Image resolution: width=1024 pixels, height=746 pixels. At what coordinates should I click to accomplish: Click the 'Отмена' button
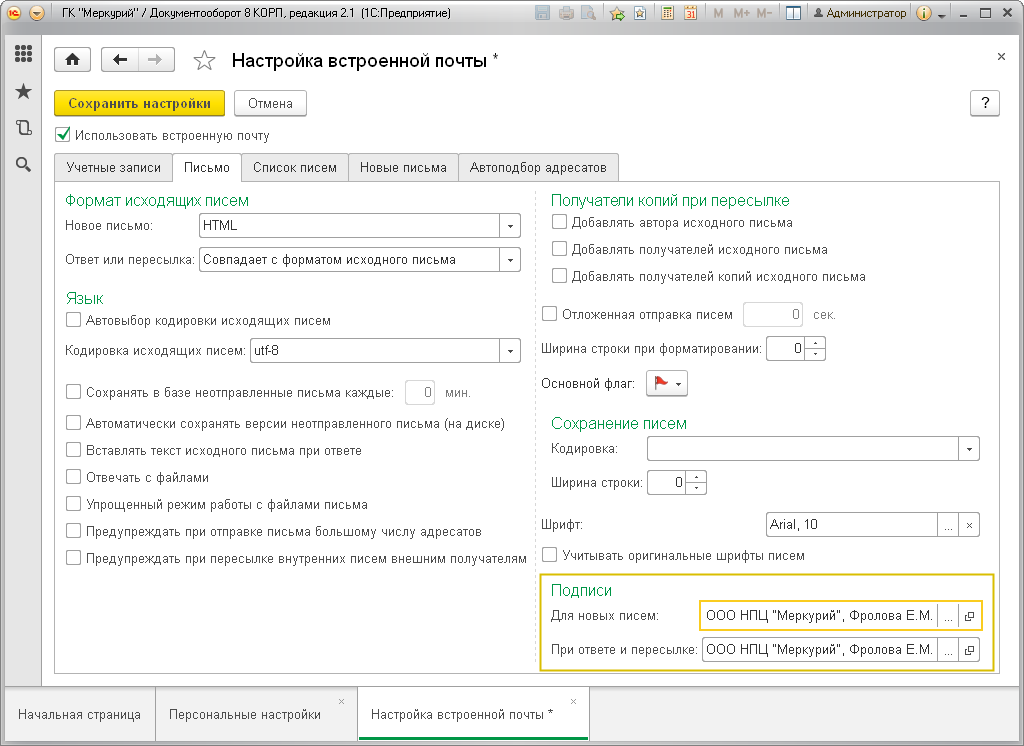(270, 103)
